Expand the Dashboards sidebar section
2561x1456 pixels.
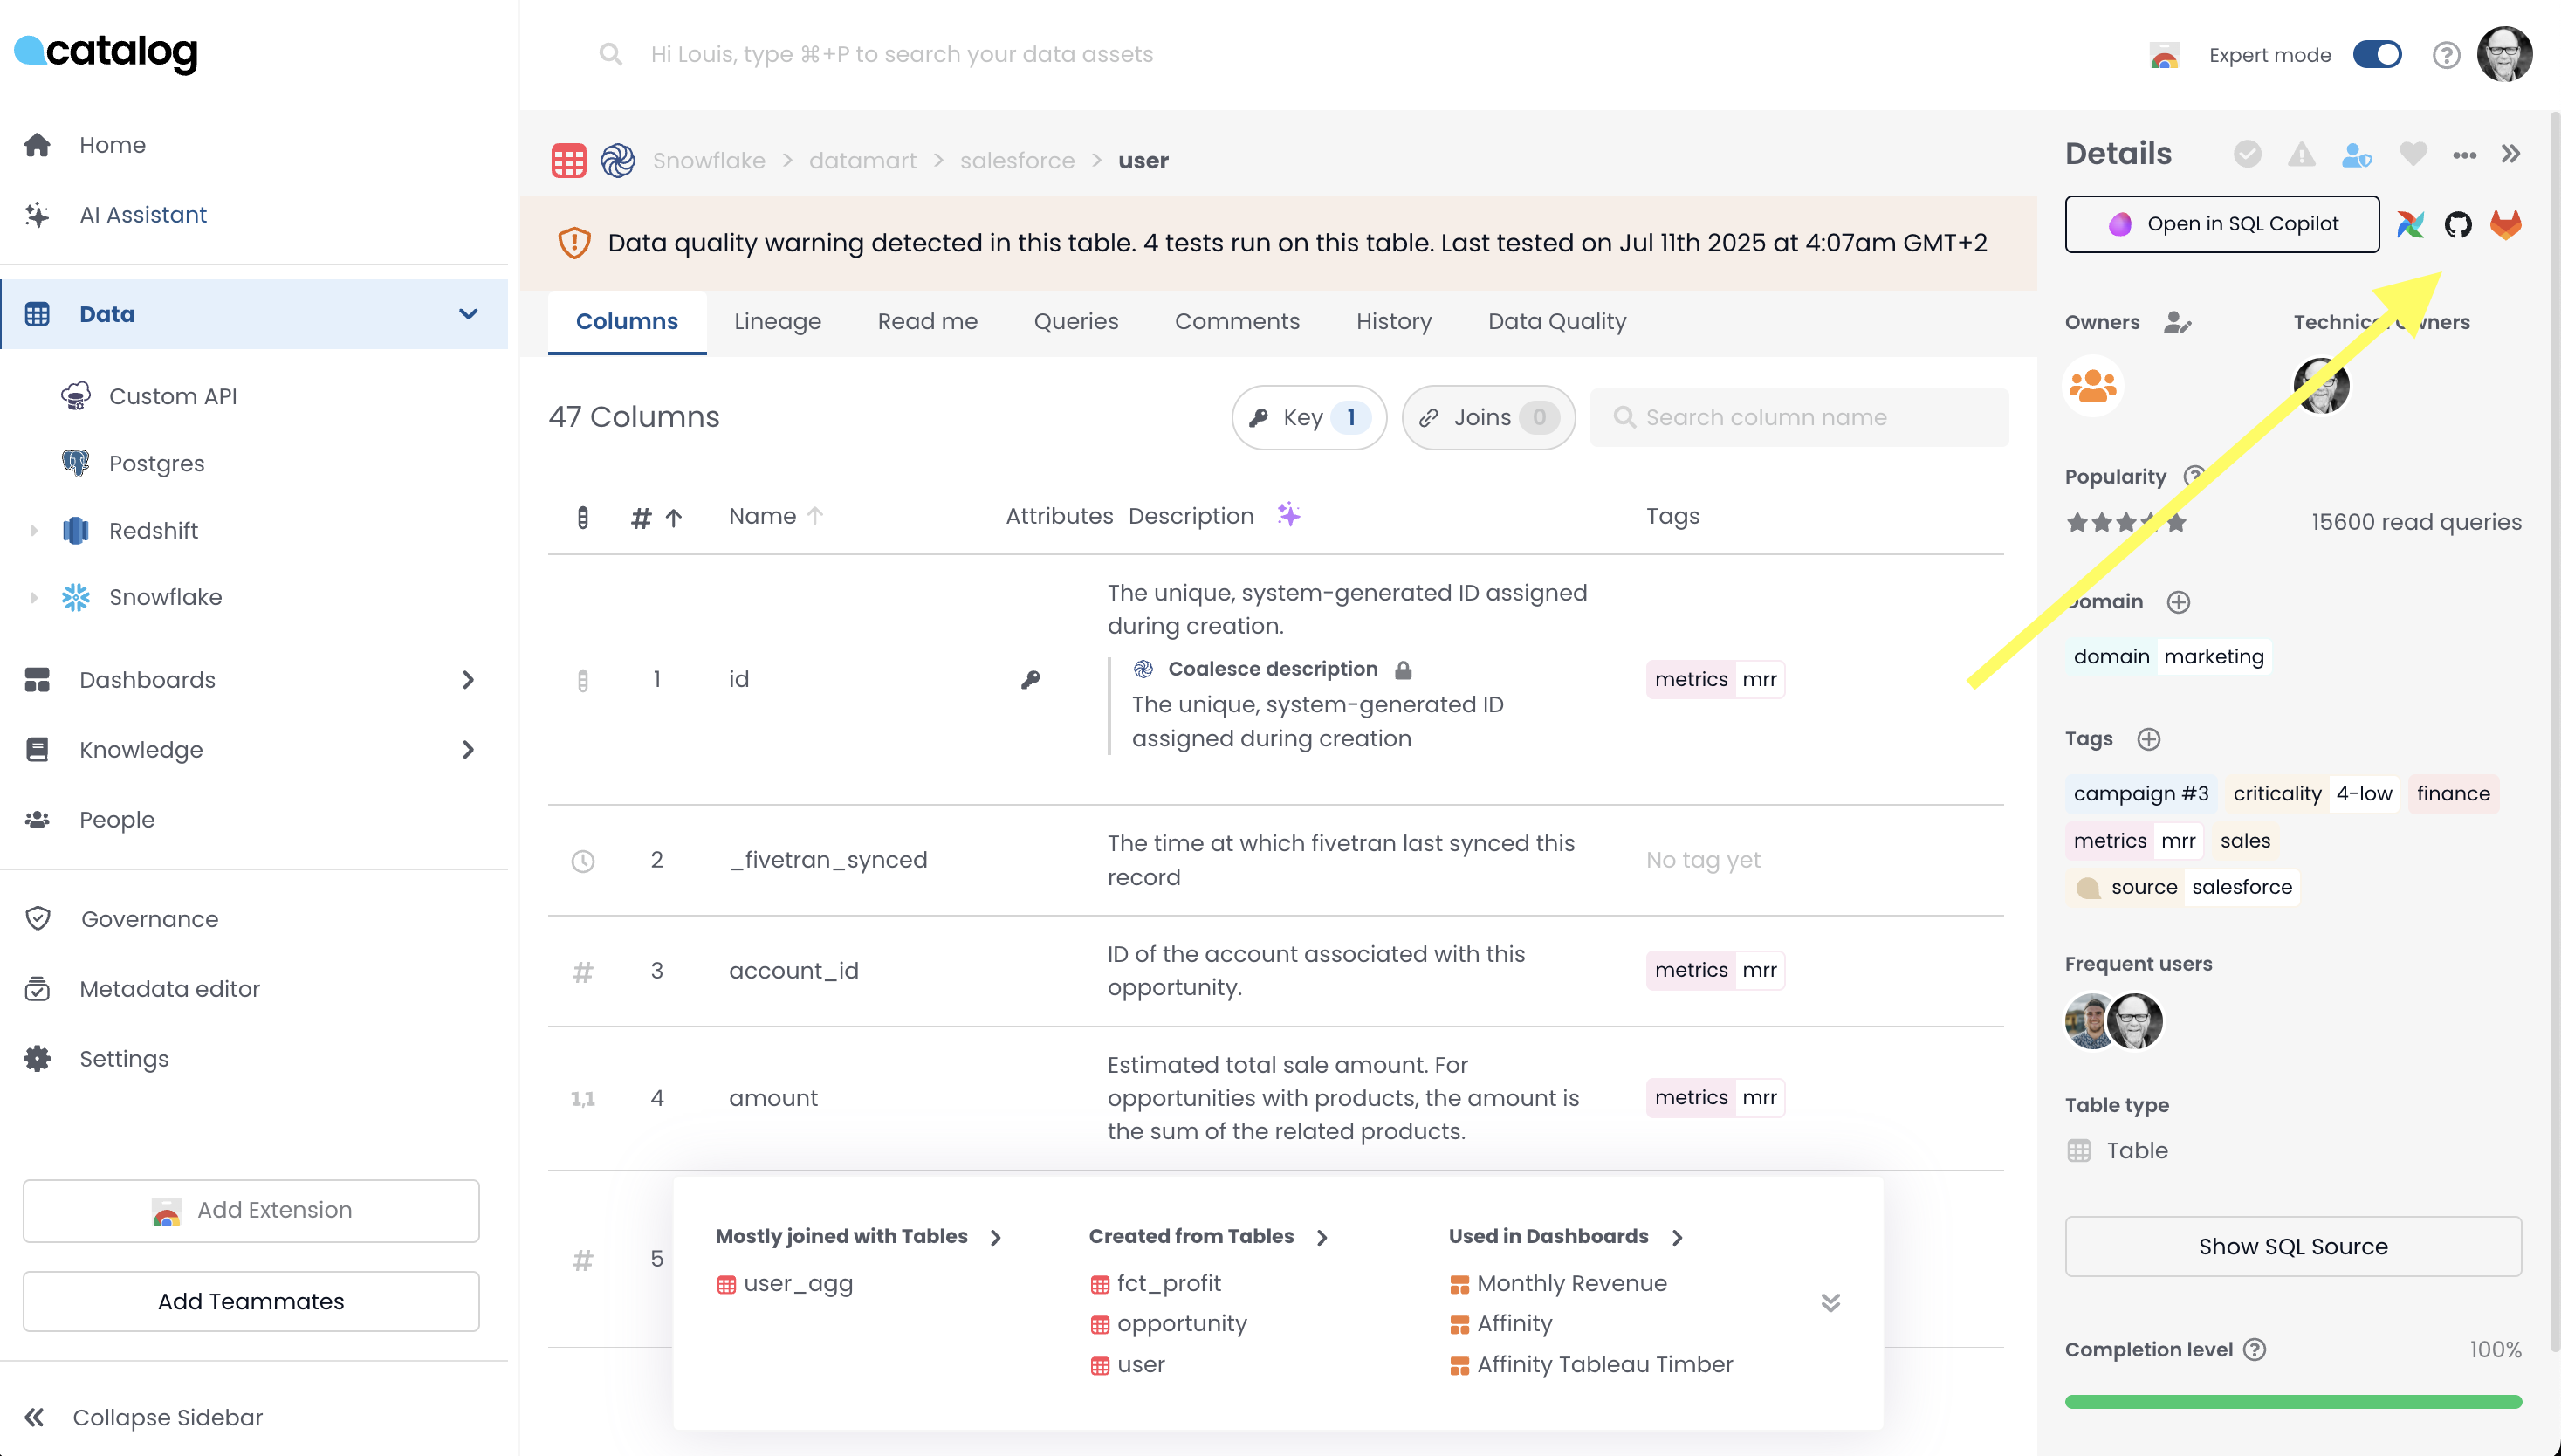(x=468, y=680)
